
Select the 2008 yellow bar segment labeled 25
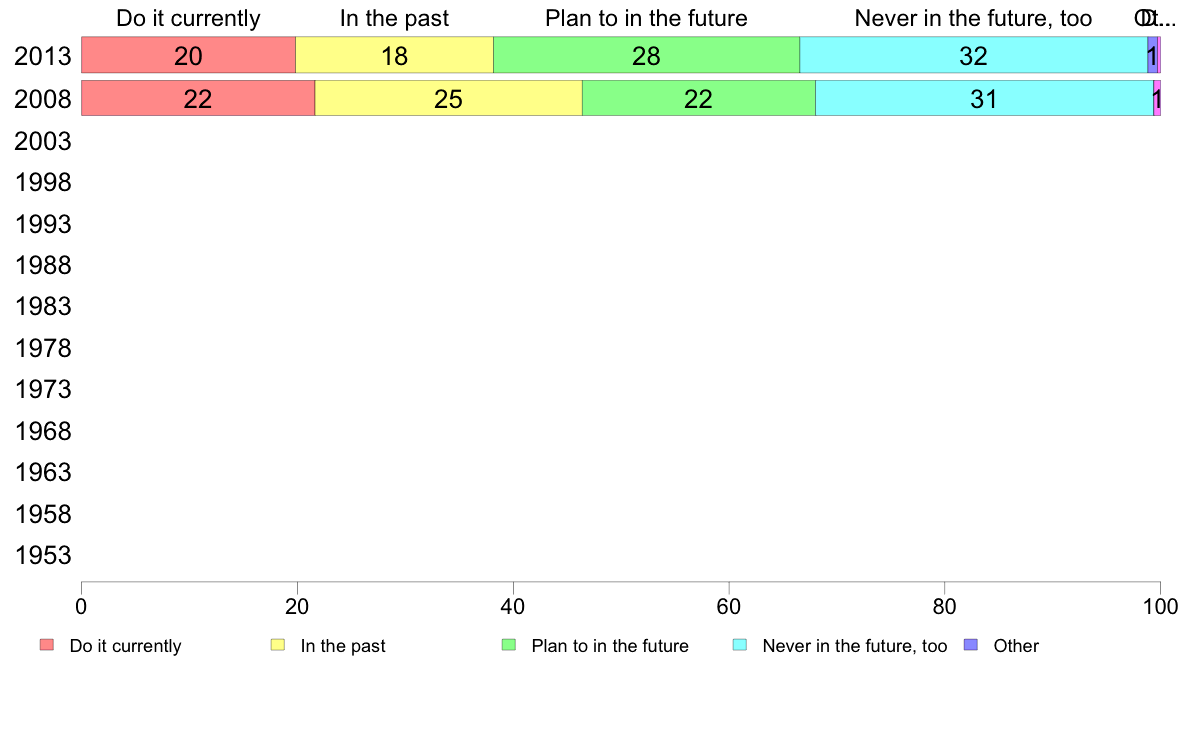click(449, 99)
